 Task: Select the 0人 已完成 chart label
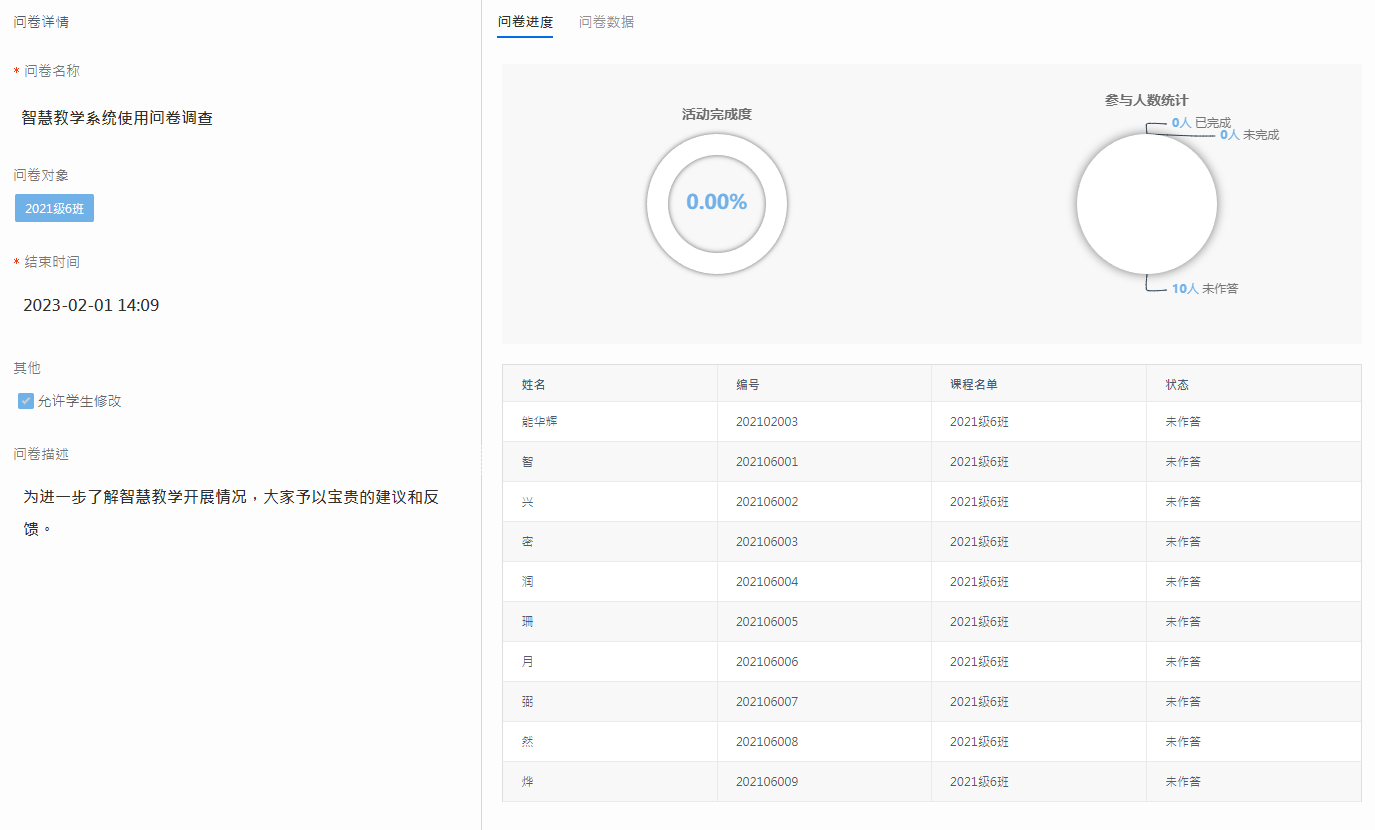1201,122
